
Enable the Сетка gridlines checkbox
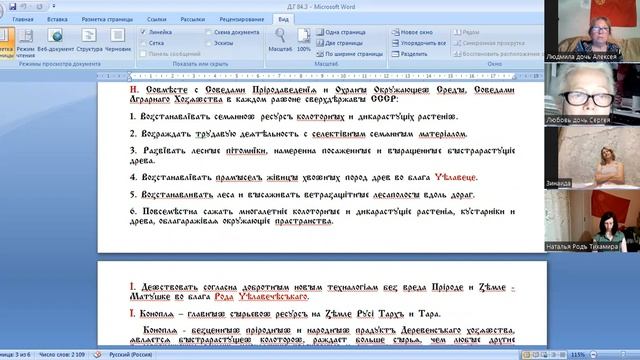[152, 43]
